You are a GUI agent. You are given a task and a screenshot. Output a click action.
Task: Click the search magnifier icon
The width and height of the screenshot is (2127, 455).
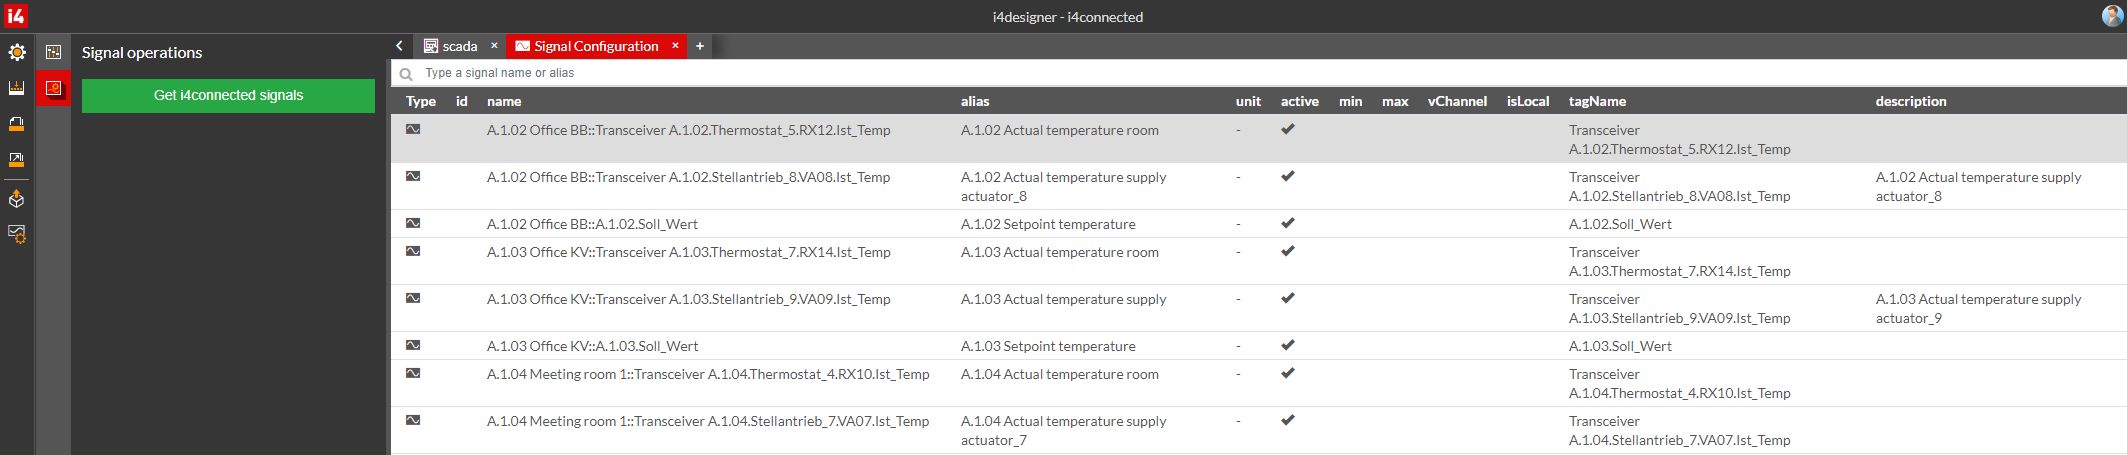[406, 73]
